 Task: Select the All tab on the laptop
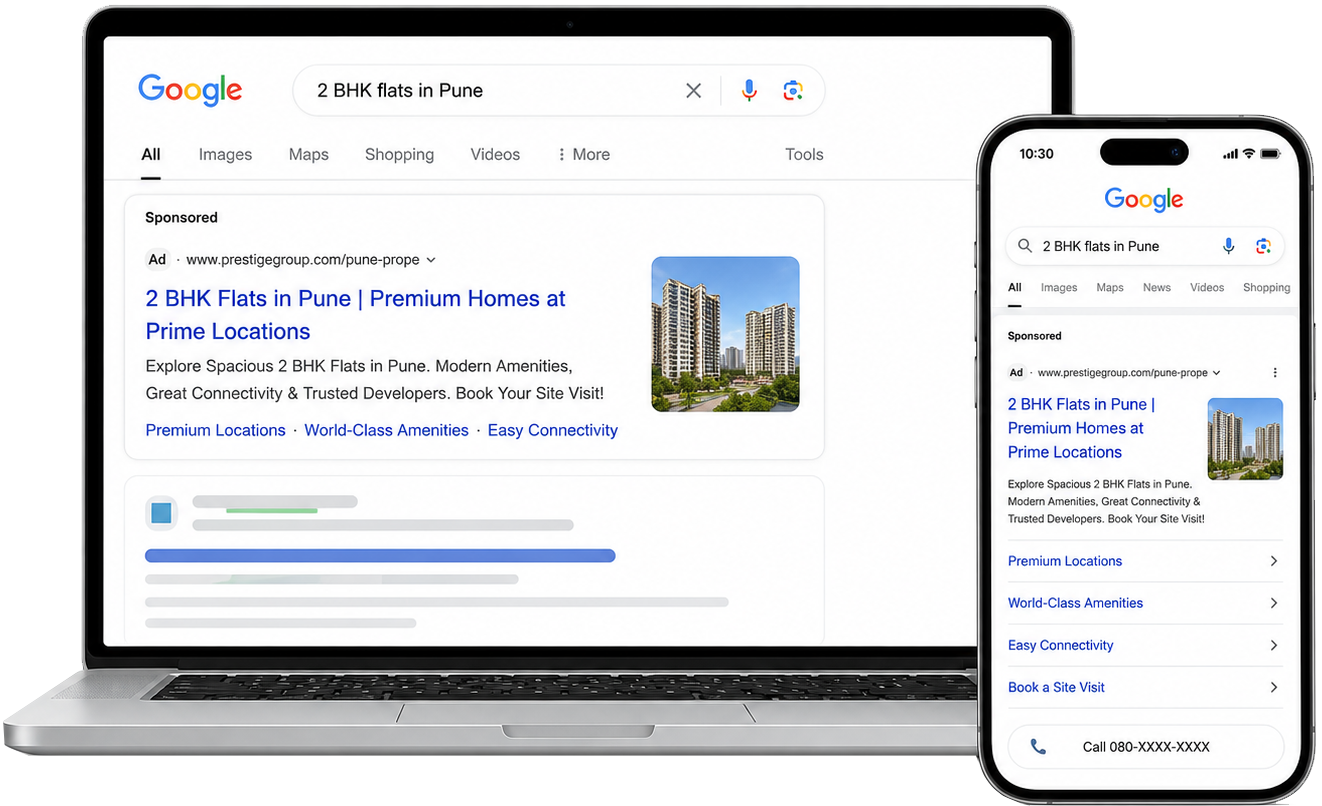151,154
